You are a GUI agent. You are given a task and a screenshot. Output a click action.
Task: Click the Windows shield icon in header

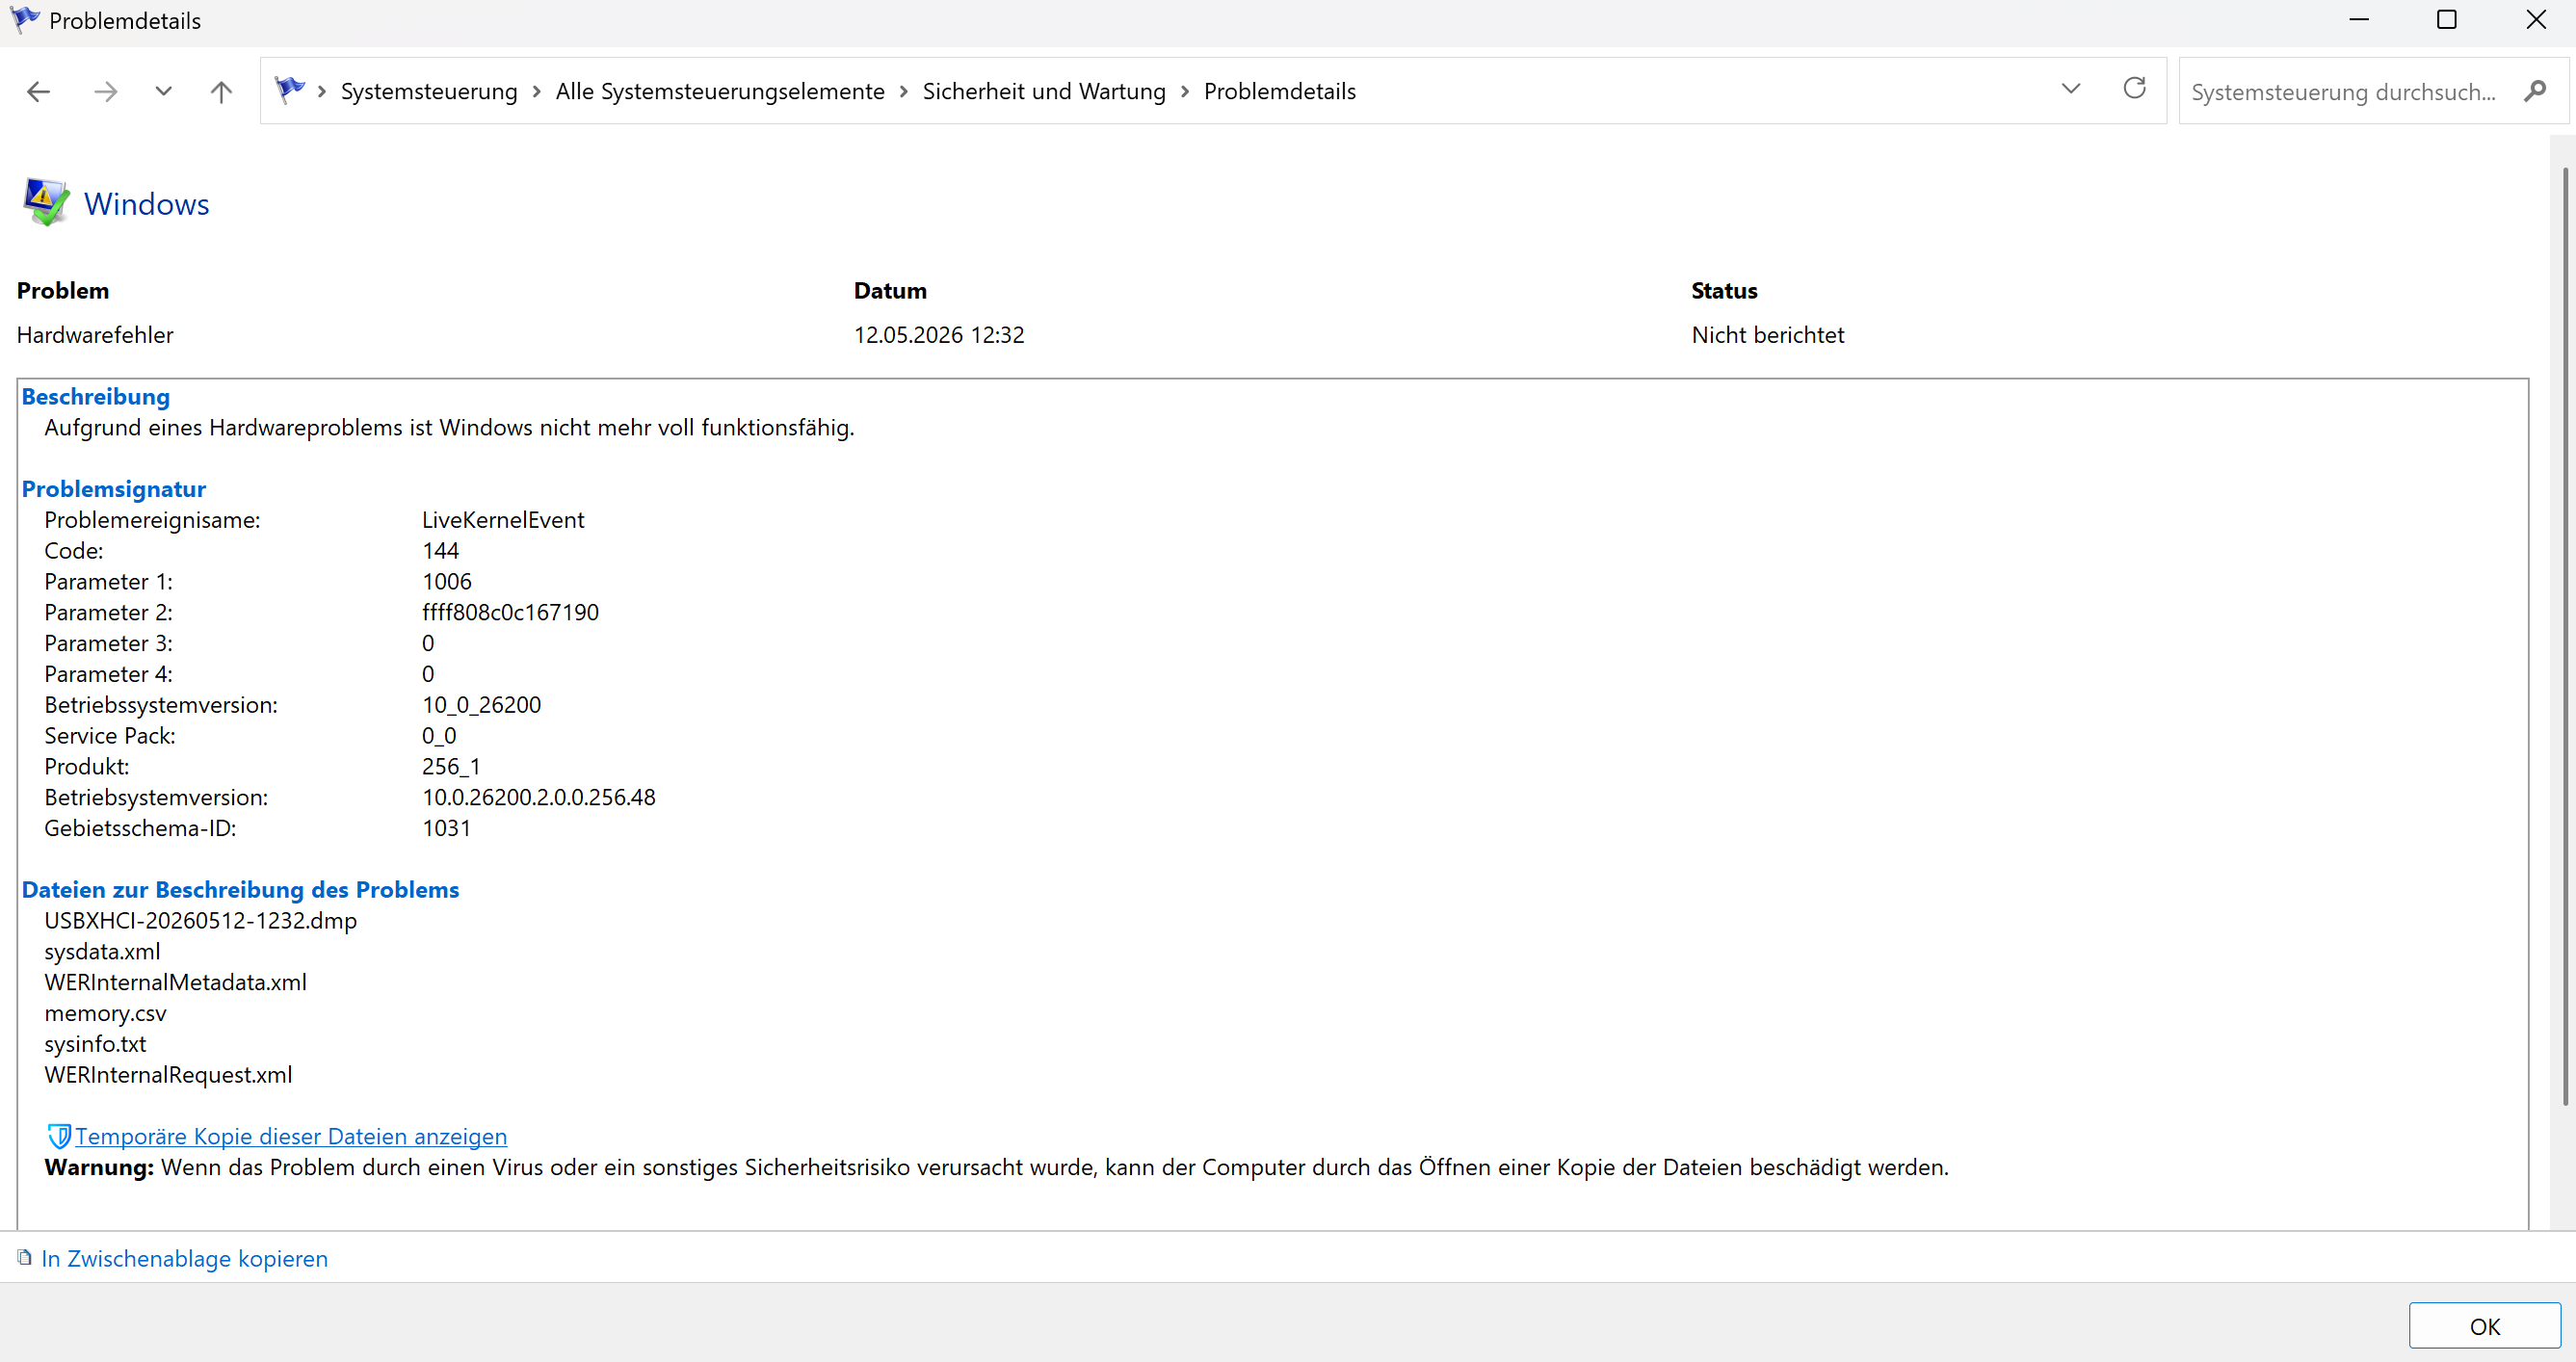45,203
